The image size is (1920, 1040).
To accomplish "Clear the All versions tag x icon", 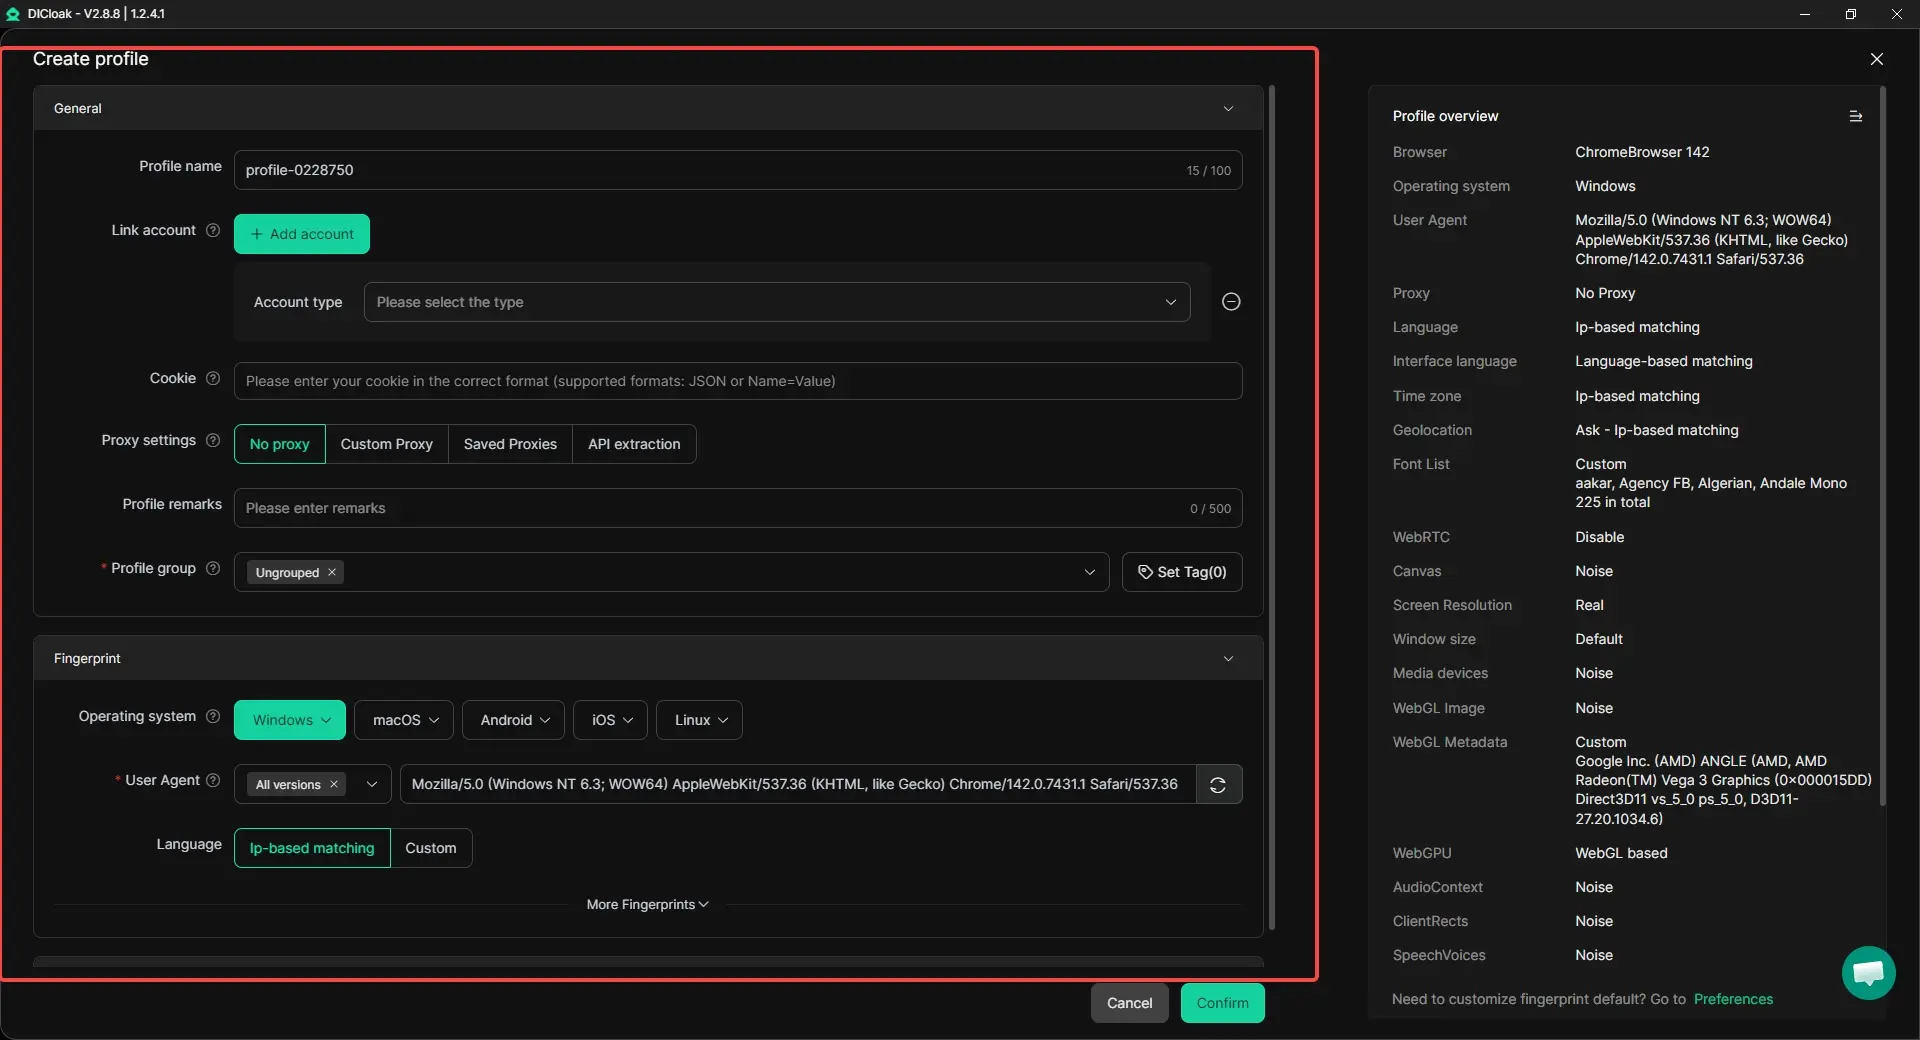I will (334, 785).
